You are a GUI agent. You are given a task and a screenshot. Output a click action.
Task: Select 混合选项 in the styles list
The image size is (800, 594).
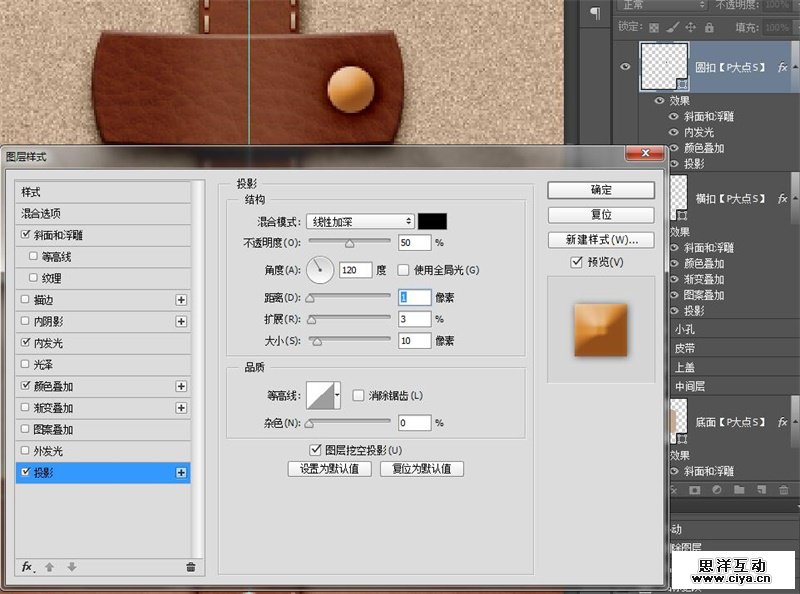(42, 213)
